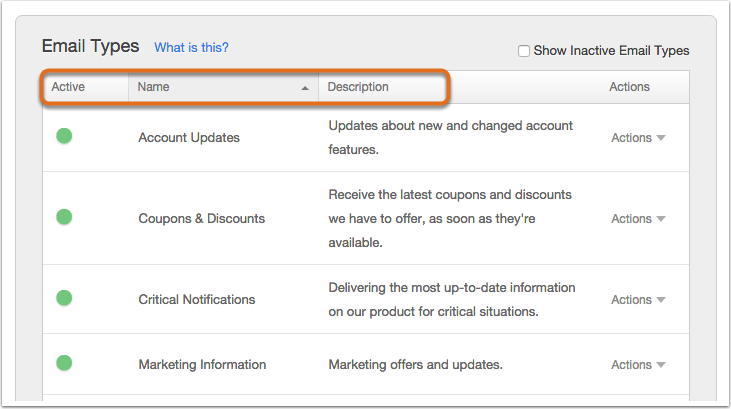Select the Coupons & Discounts name
Image resolution: width=731 pixels, height=409 pixels.
tap(201, 218)
